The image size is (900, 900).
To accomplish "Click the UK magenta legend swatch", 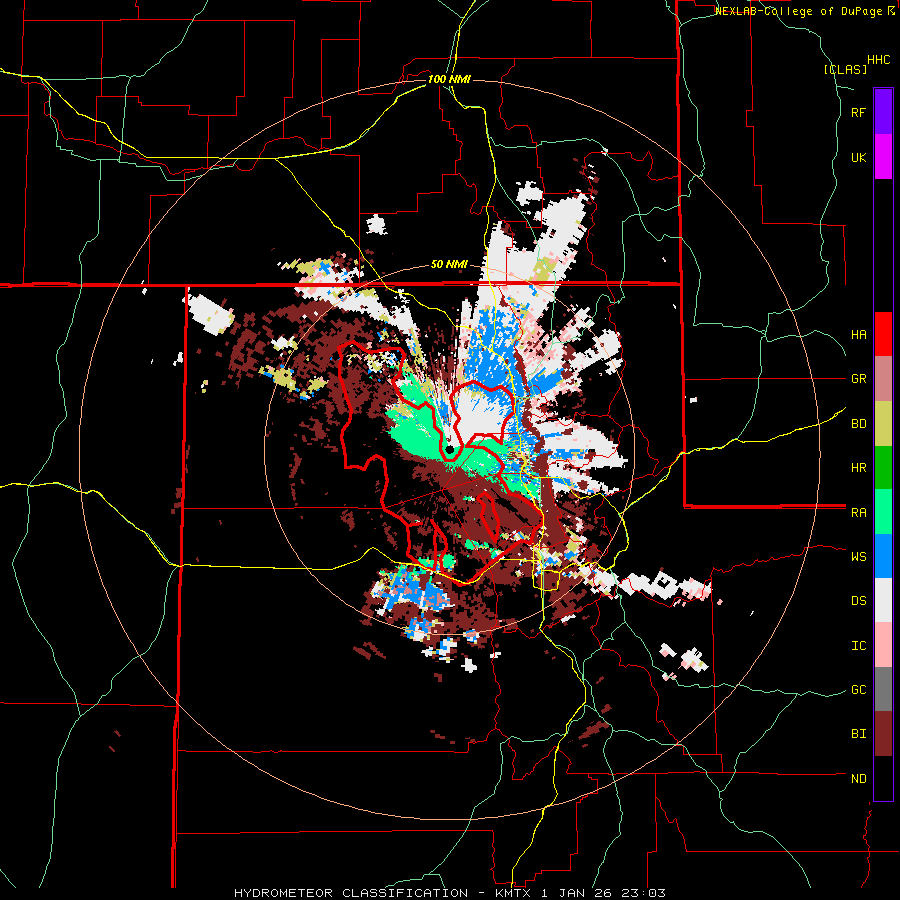I will click(x=883, y=157).
